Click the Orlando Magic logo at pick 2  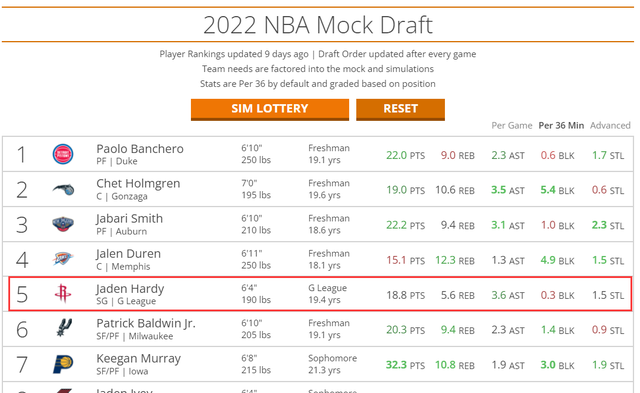(63, 189)
